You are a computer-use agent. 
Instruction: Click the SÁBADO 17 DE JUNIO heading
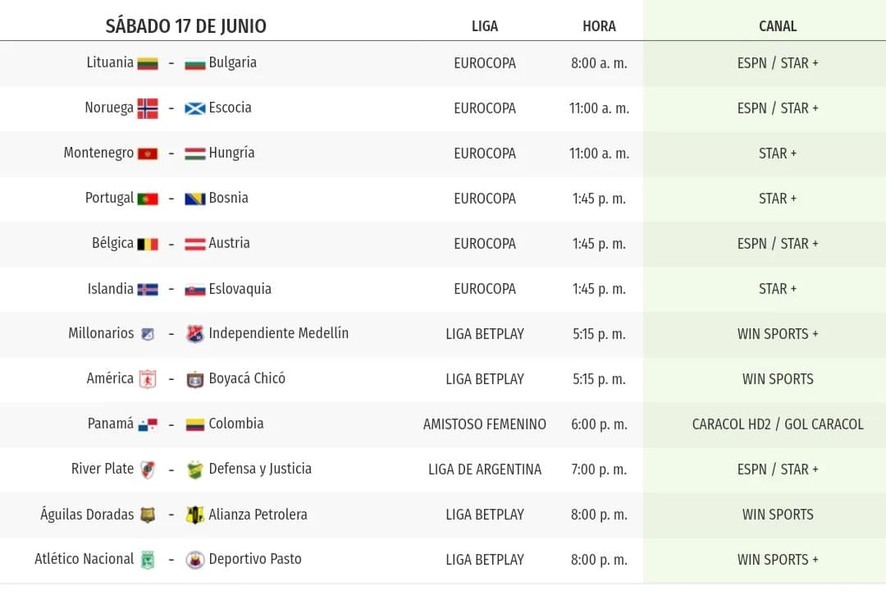(186, 26)
